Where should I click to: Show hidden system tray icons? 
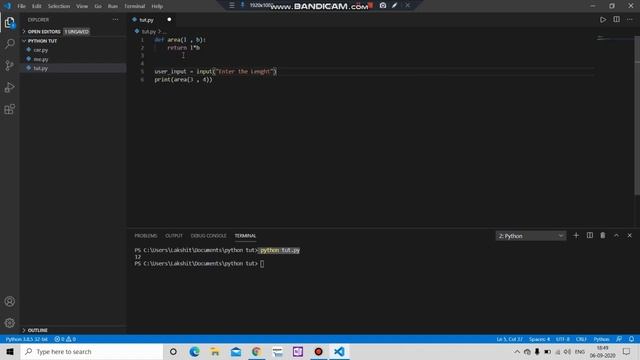click(x=517, y=351)
